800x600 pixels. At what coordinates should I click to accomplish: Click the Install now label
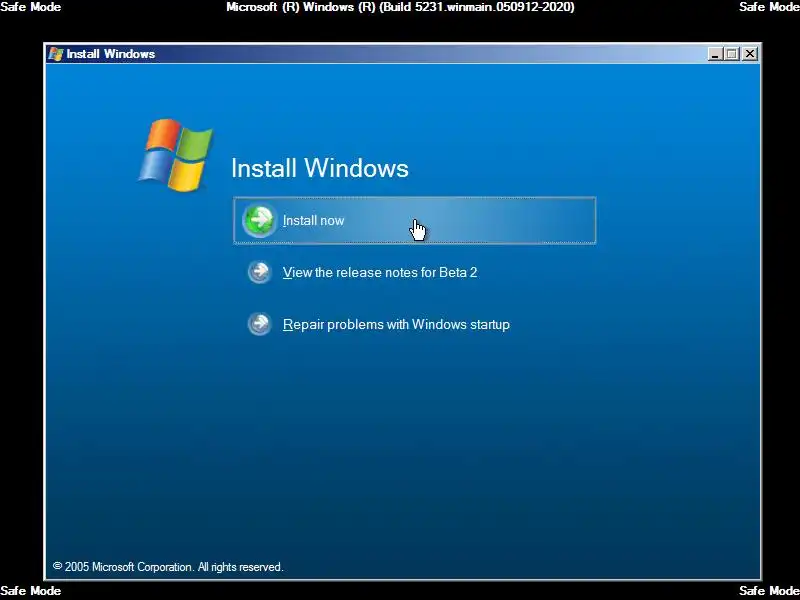(313, 220)
